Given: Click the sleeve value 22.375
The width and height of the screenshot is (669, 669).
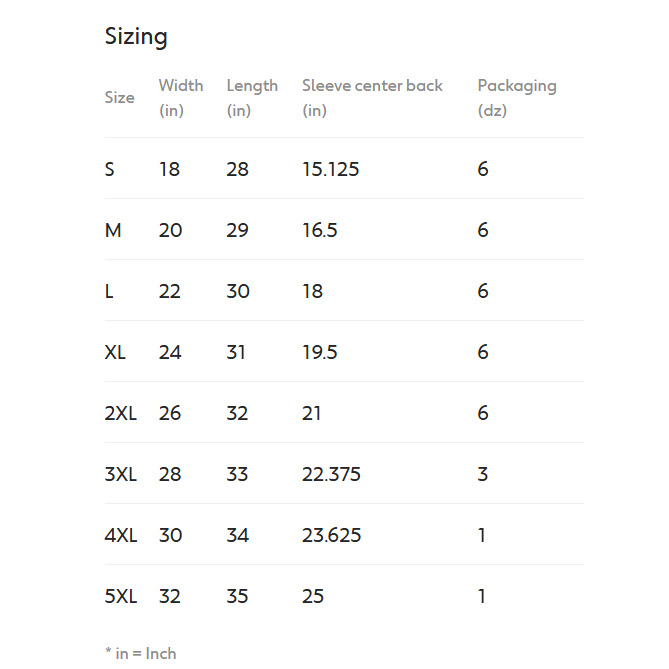Looking at the screenshot, I should coord(331,474).
